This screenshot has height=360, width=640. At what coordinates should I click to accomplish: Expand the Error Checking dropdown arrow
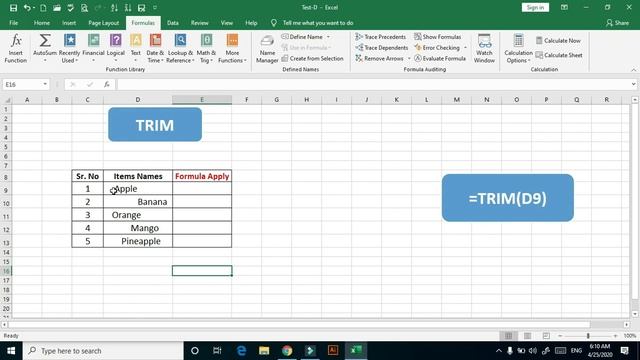click(x=465, y=48)
